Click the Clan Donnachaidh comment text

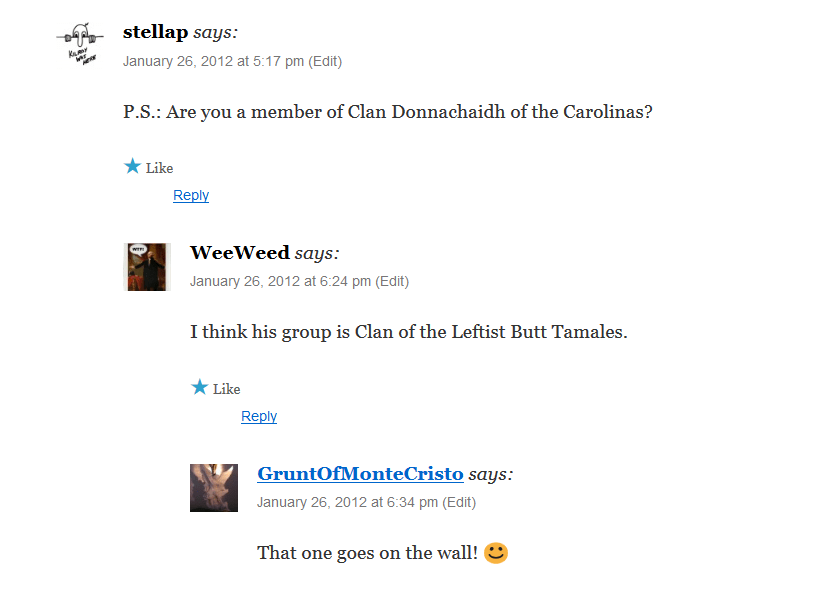388,112
